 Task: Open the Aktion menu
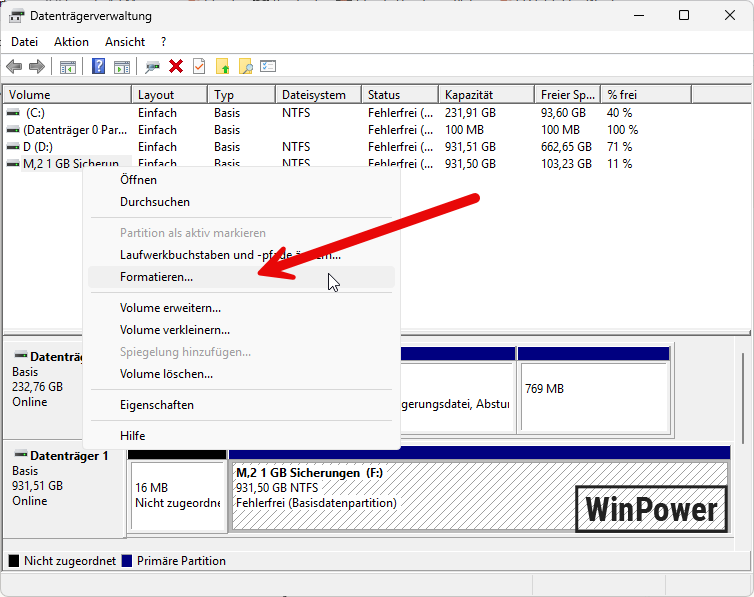click(71, 42)
